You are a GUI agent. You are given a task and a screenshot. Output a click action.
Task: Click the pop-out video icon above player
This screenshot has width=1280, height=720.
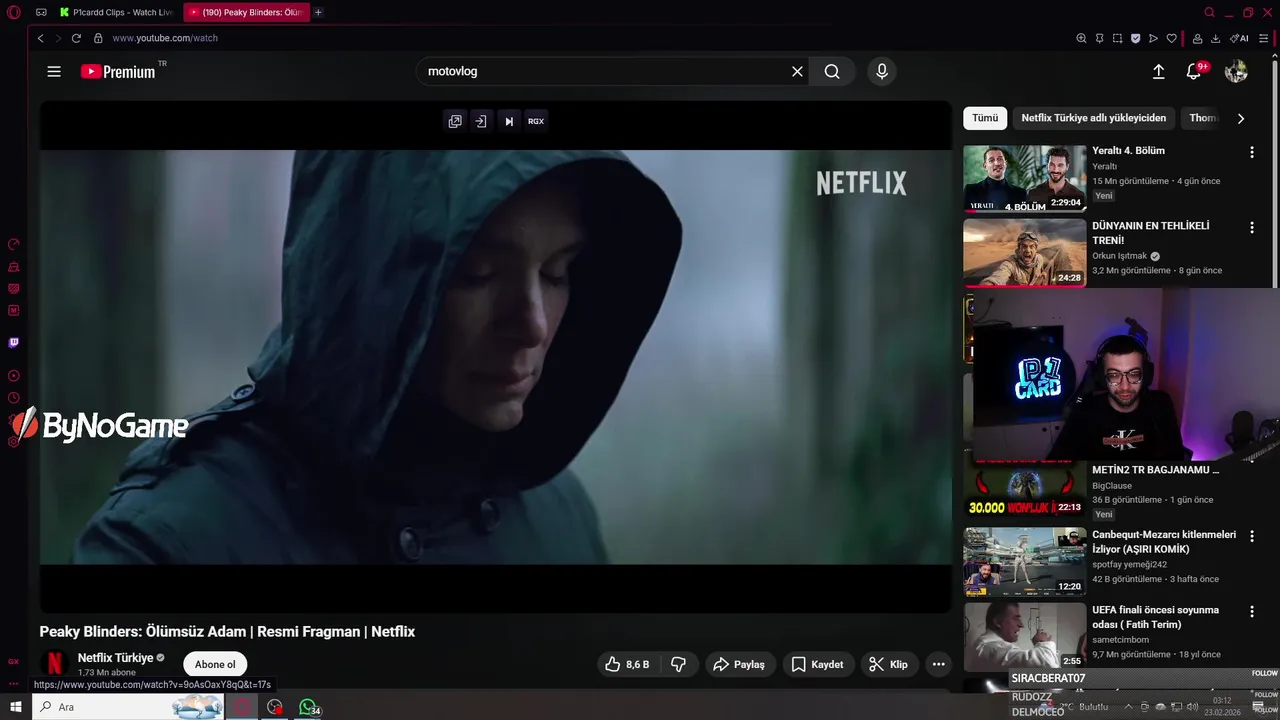click(455, 121)
